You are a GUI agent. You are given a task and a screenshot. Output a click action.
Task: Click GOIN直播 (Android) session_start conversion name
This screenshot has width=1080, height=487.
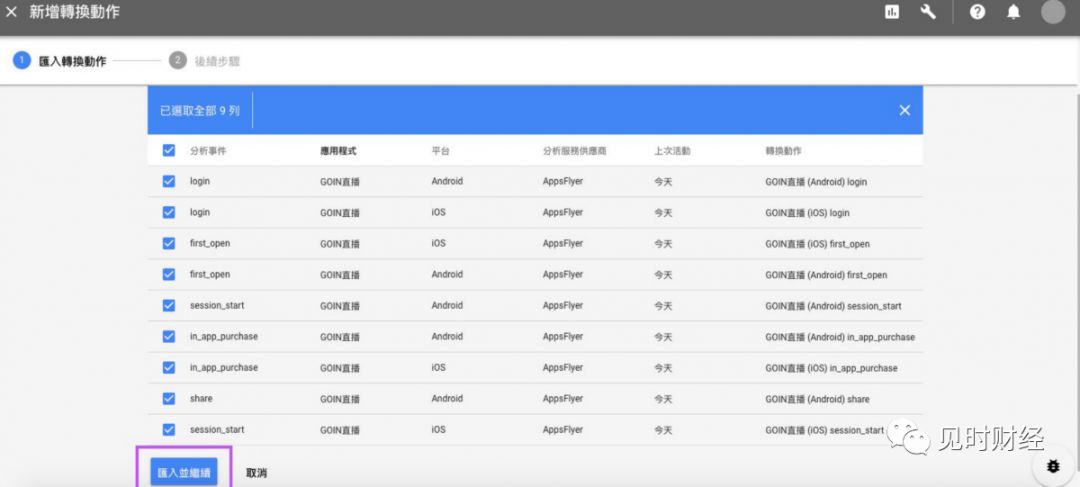[x=833, y=306]
